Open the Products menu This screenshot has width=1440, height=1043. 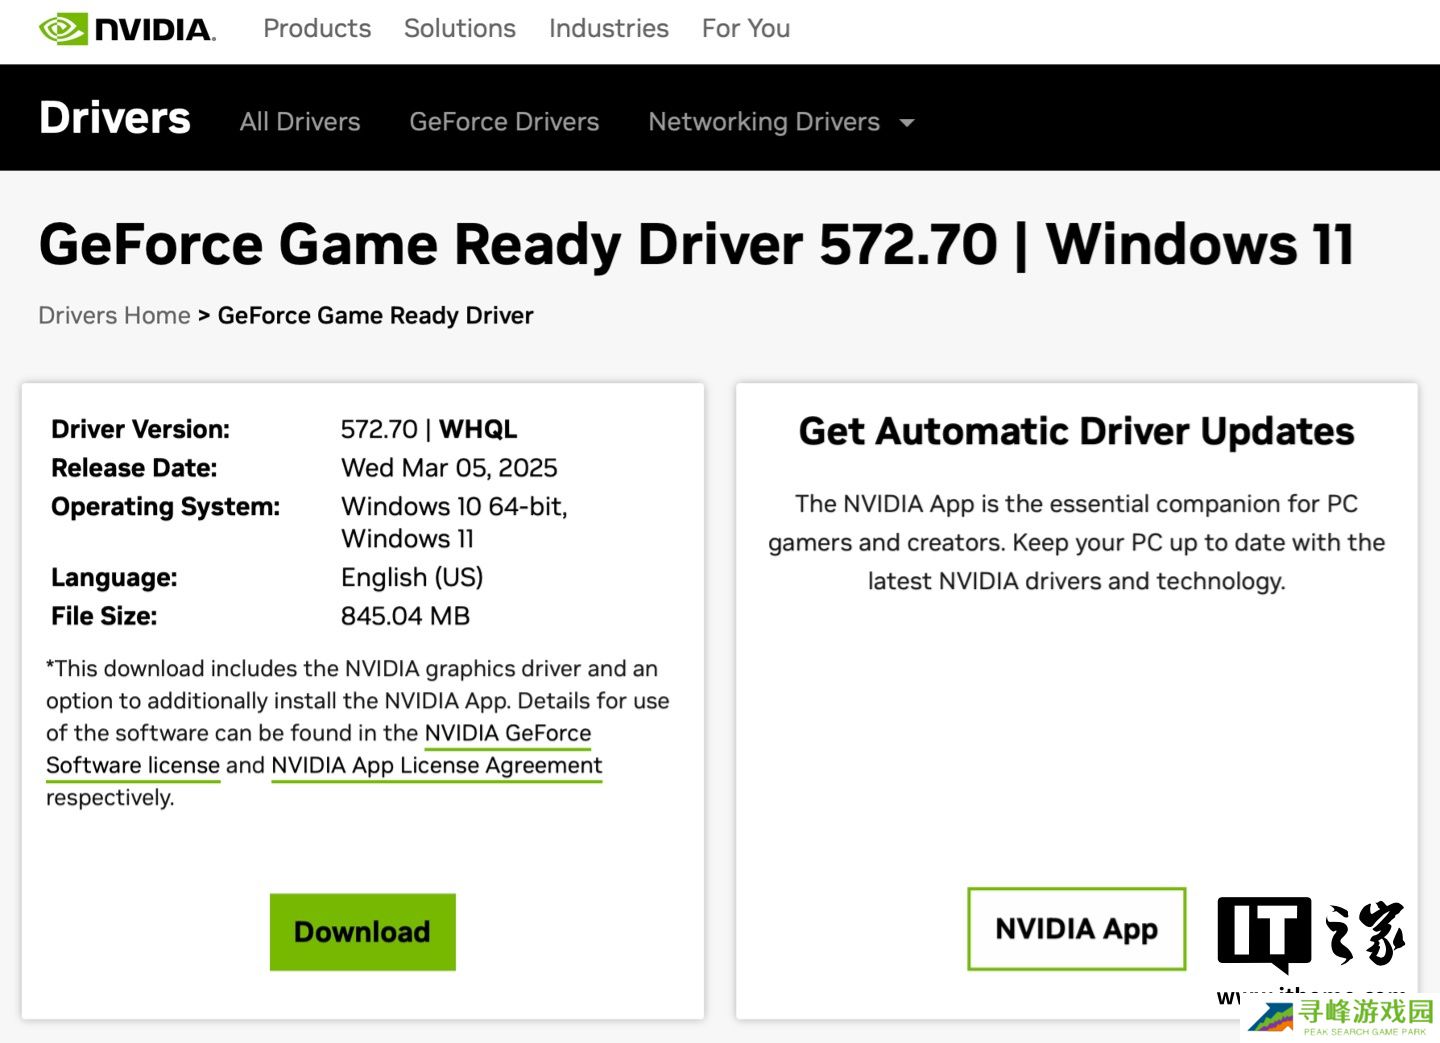click(x=317, y=29)
